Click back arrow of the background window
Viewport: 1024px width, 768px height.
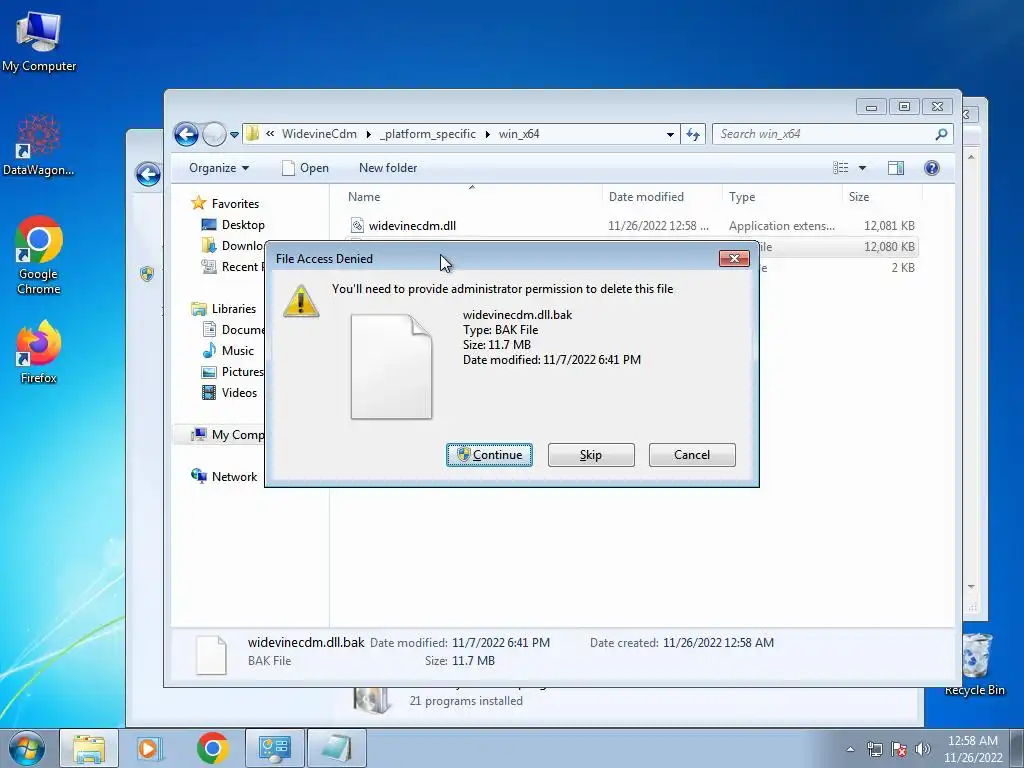tap(148, 174)
